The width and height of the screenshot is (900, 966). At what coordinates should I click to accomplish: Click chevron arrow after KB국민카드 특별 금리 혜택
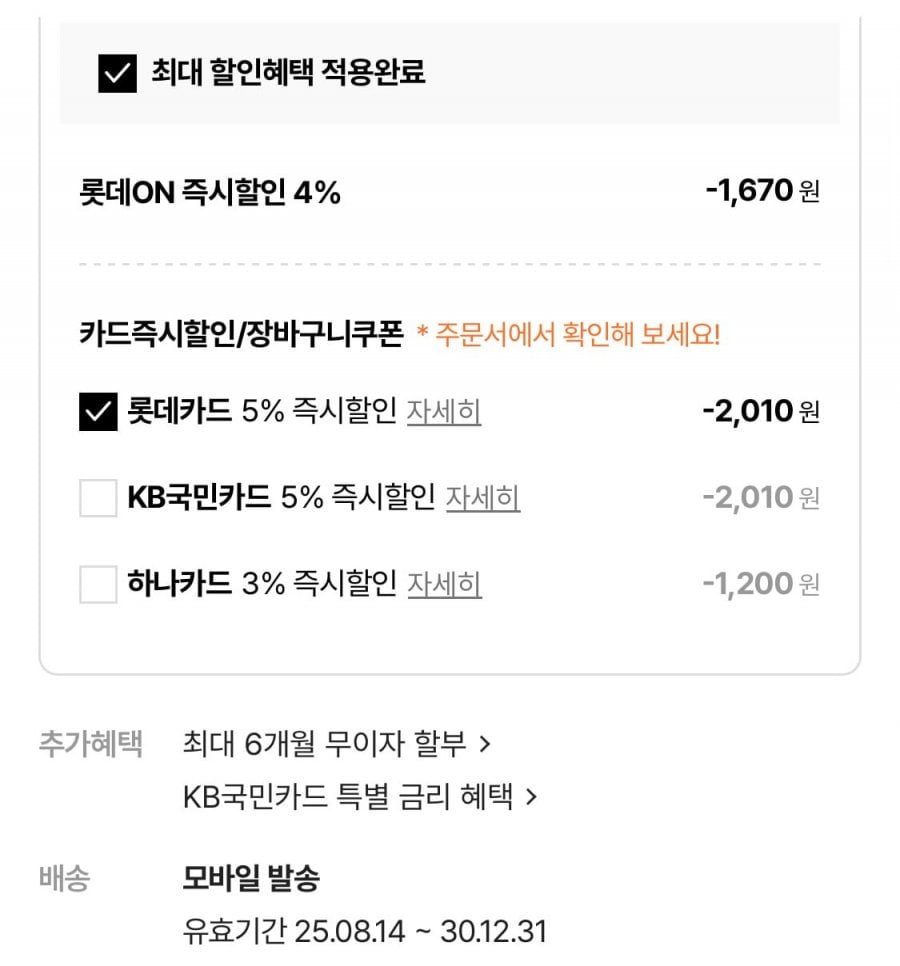point(531,797)
